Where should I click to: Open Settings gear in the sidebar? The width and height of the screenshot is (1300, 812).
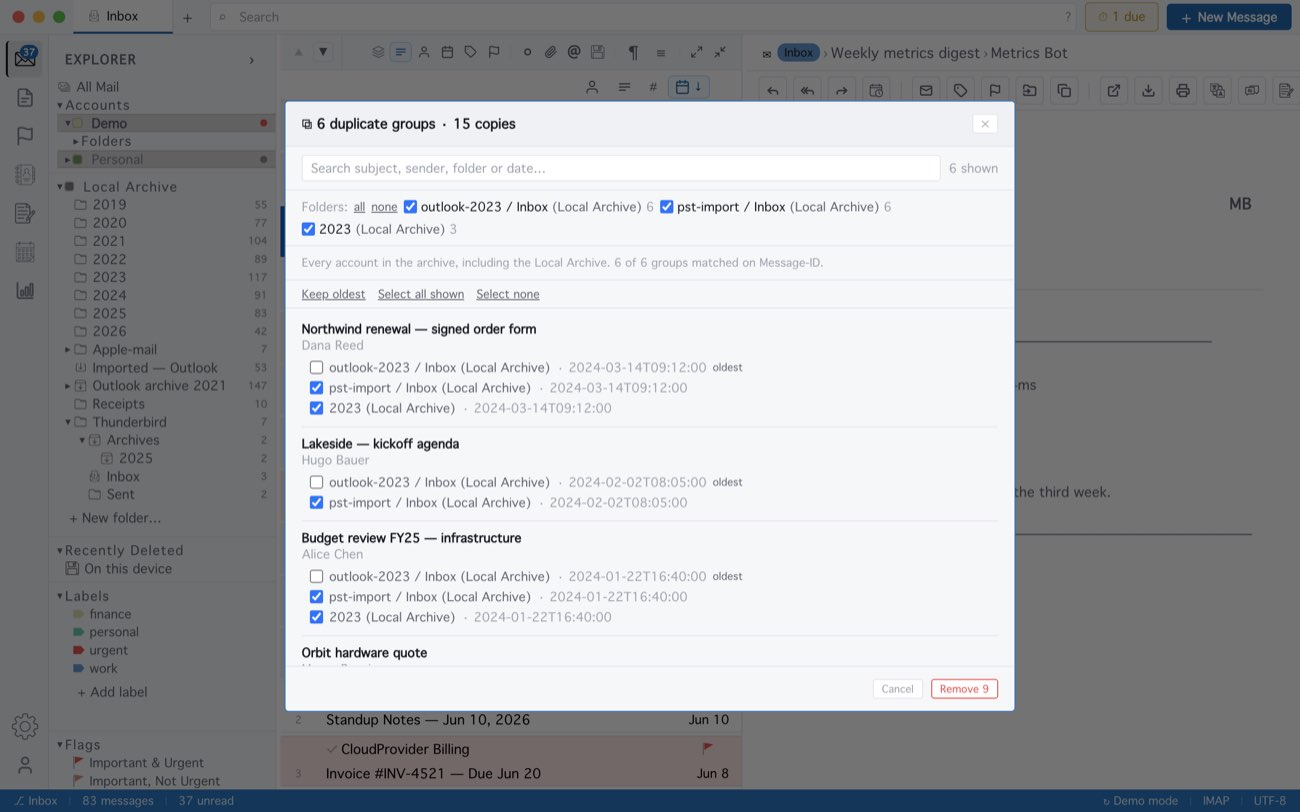(25, 727)
